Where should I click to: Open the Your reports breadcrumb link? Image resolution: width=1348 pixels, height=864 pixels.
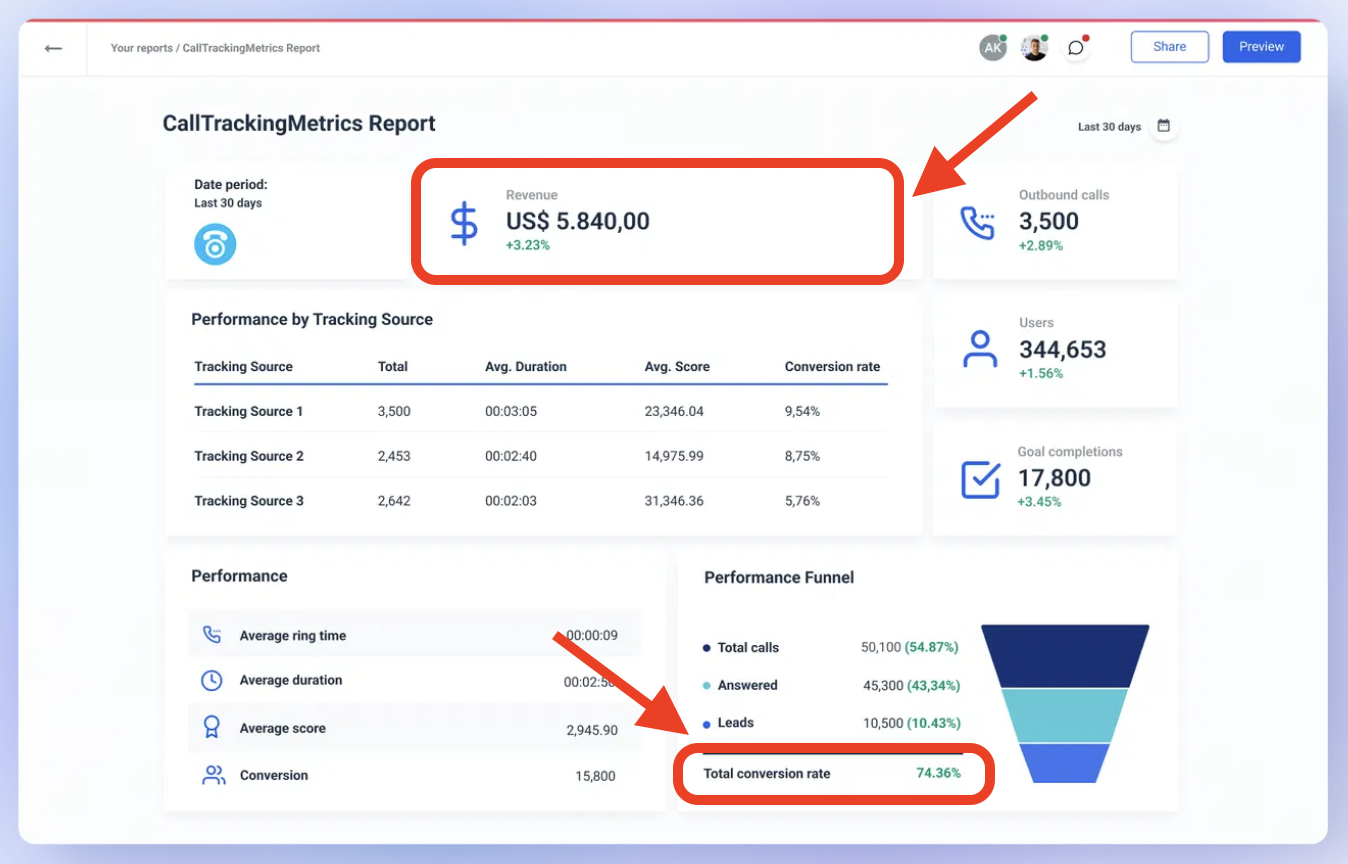(x=141, y=48)
